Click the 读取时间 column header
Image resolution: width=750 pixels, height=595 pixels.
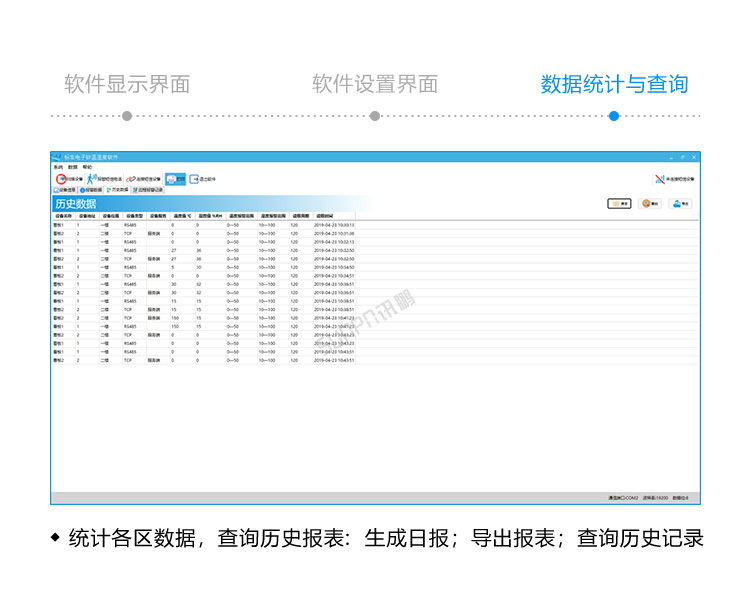coord(325,216)
